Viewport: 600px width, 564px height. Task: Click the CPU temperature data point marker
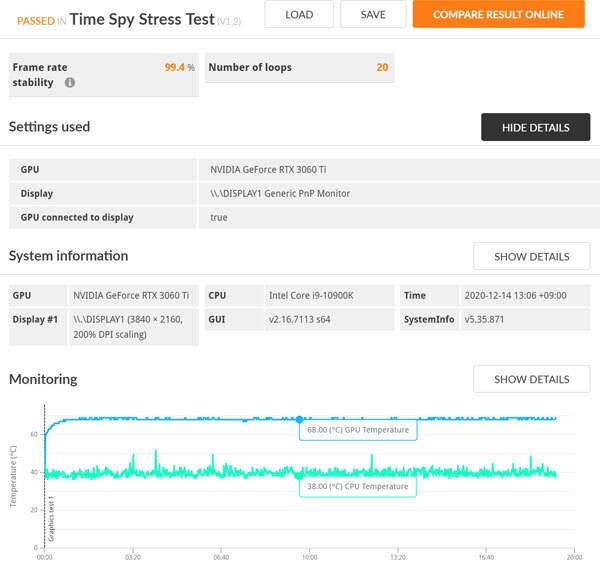(x=299, y=475)
